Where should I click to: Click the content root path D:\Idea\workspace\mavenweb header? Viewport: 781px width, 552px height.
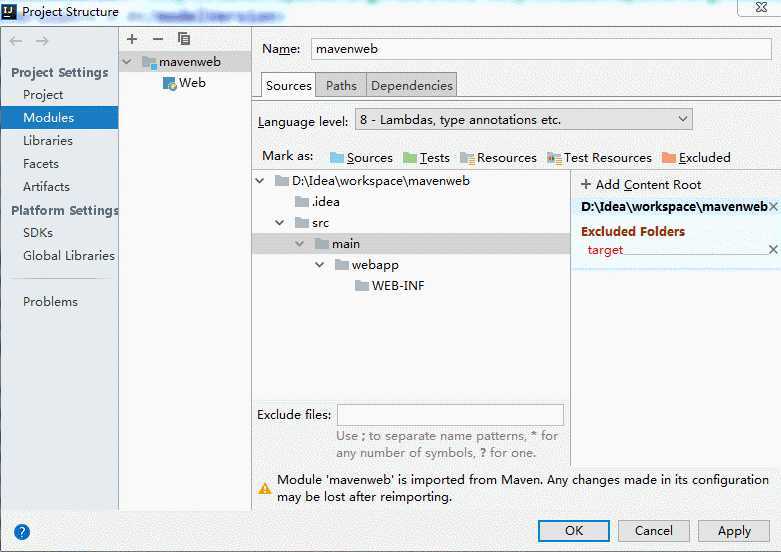[673, 206]
